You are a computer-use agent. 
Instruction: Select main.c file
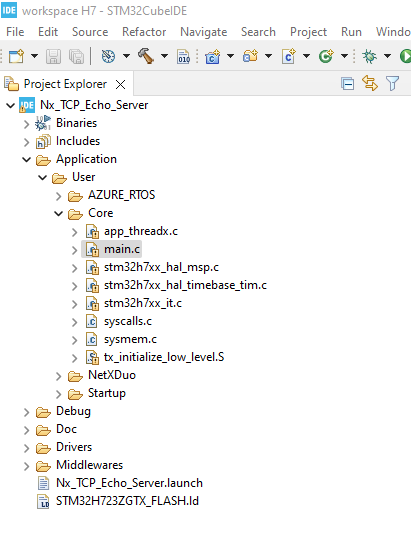coord(122,249)
